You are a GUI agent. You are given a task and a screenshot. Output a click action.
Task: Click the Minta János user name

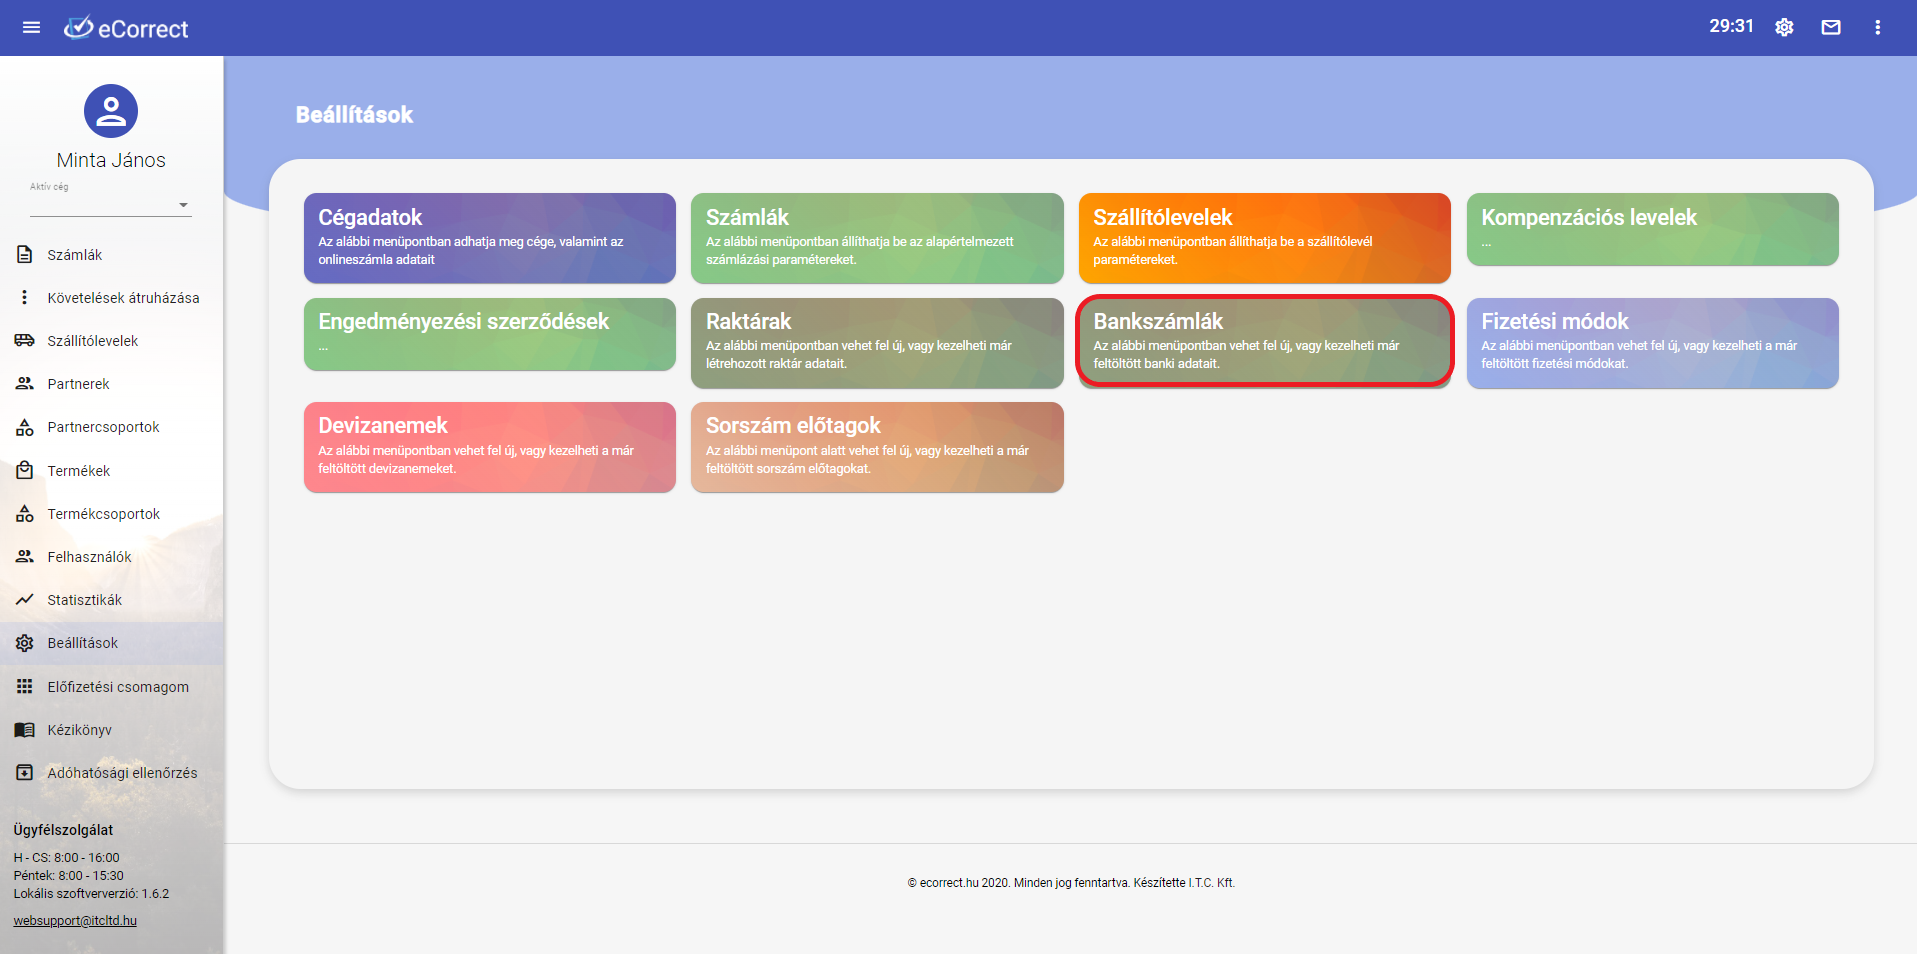point(111,160)
